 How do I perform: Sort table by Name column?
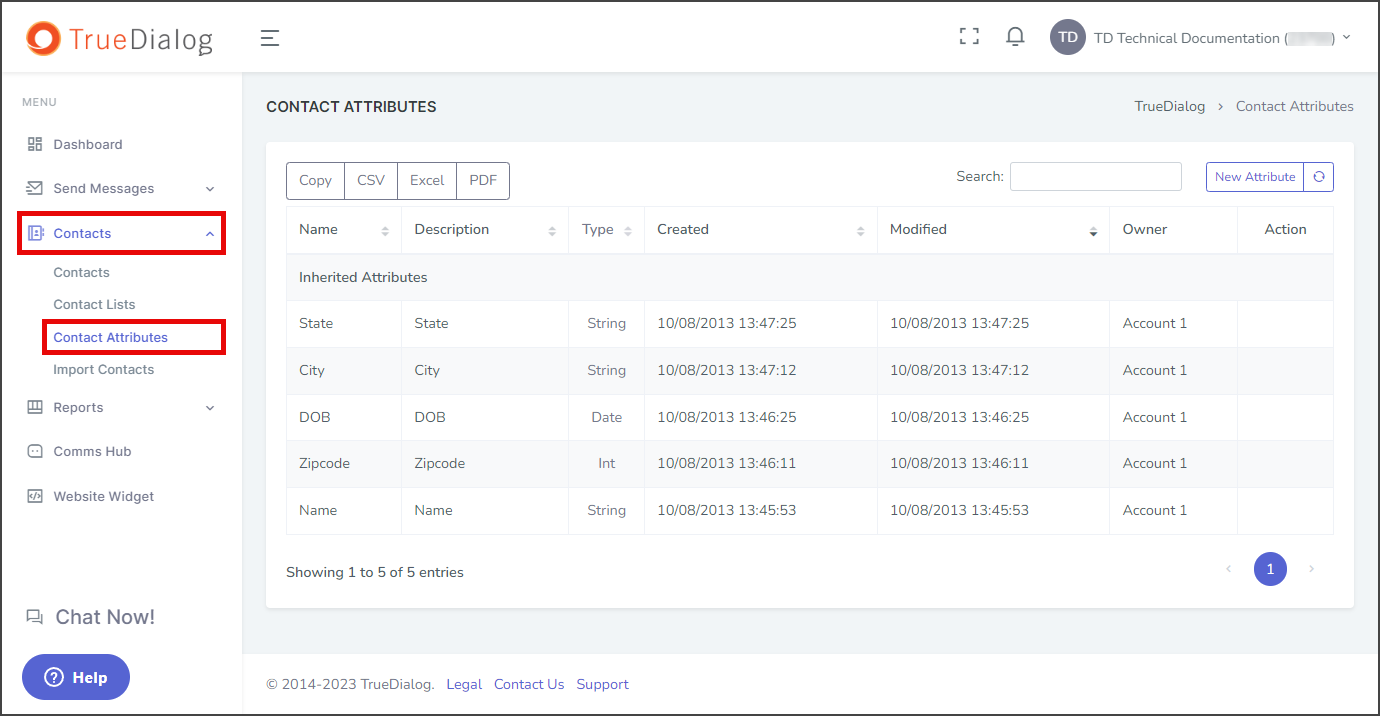coord(344,230)
